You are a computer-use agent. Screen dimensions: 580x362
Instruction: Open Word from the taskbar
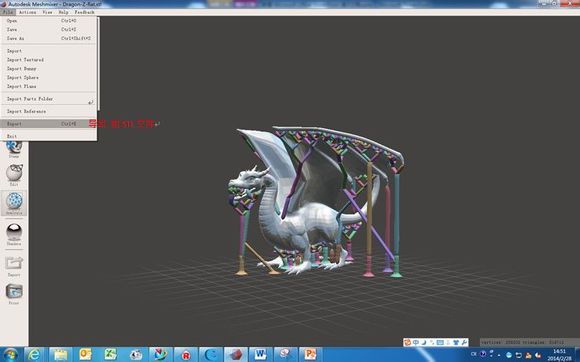(x=260, y=355)
